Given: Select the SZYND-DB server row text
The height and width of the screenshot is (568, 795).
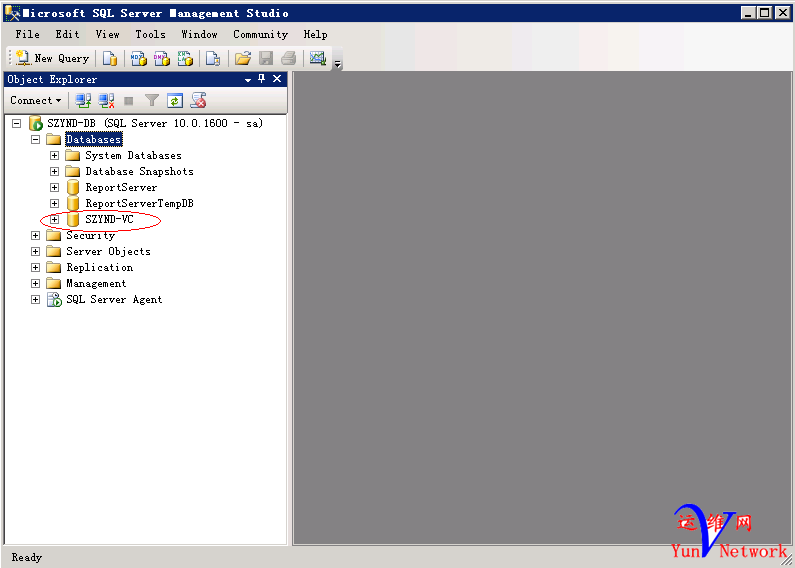Looking at the screenshot, I should 155,123.
